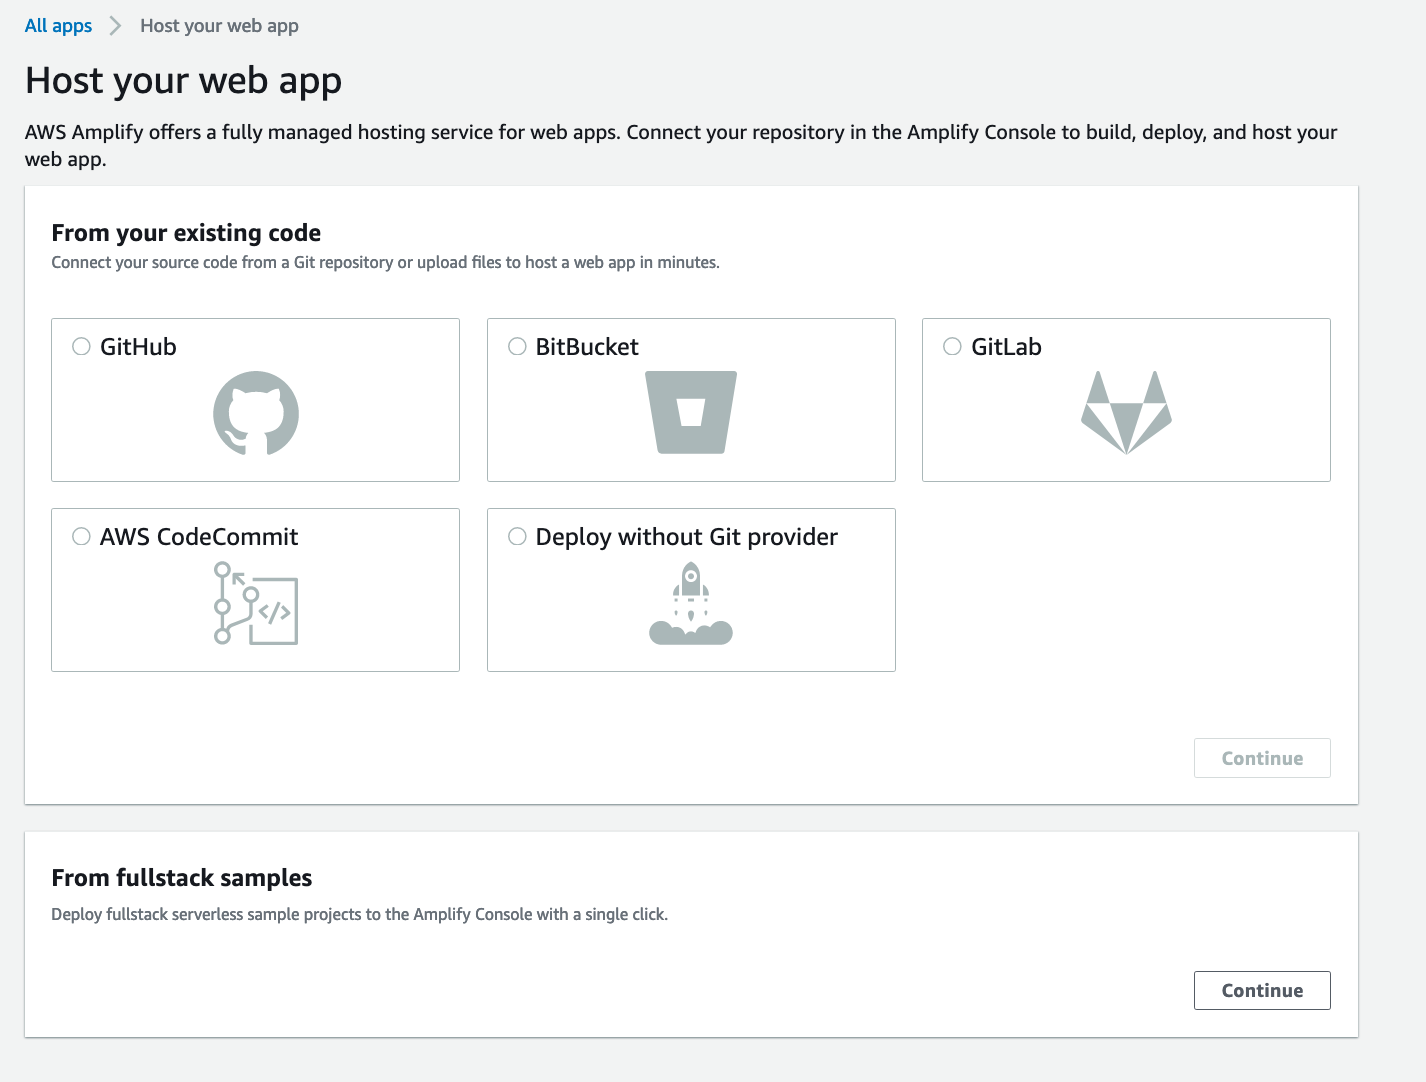Choose Deploy without Git provider radio
This screenshot has height=1082, width=1426.
pyautogui.click(x=517, y=536)
